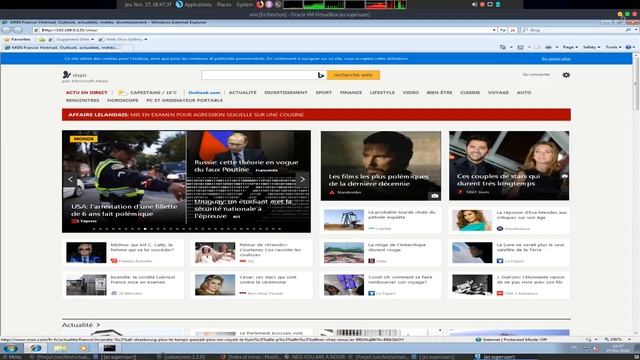Expand the IE Safety dropdown menu
The image size is (640, 360).
click(591, 47)
